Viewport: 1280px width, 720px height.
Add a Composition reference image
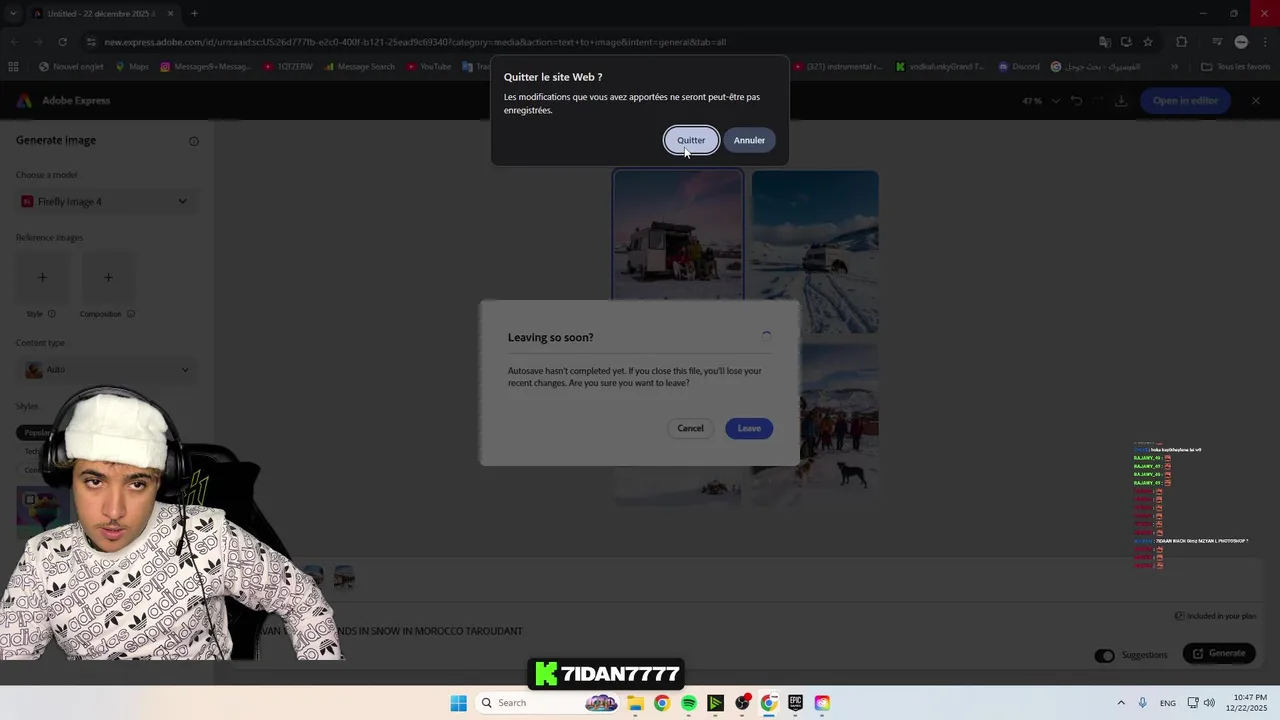point(108,277)
